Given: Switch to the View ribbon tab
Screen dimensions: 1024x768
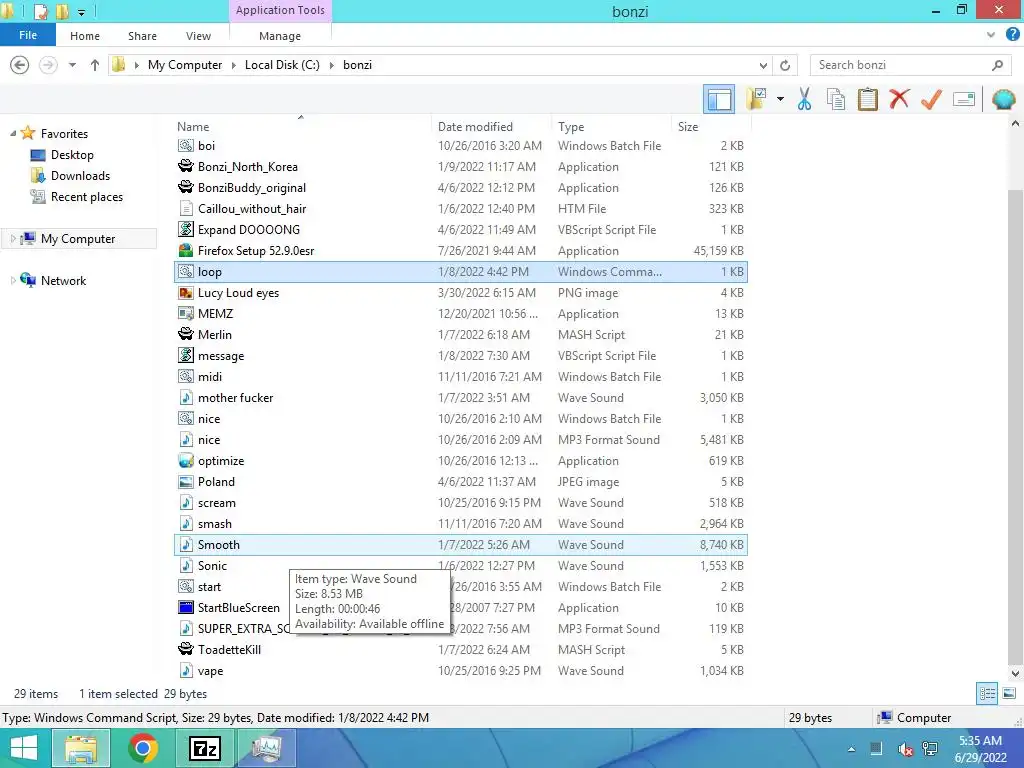Looking at the screenshot, I should (198, 36).
